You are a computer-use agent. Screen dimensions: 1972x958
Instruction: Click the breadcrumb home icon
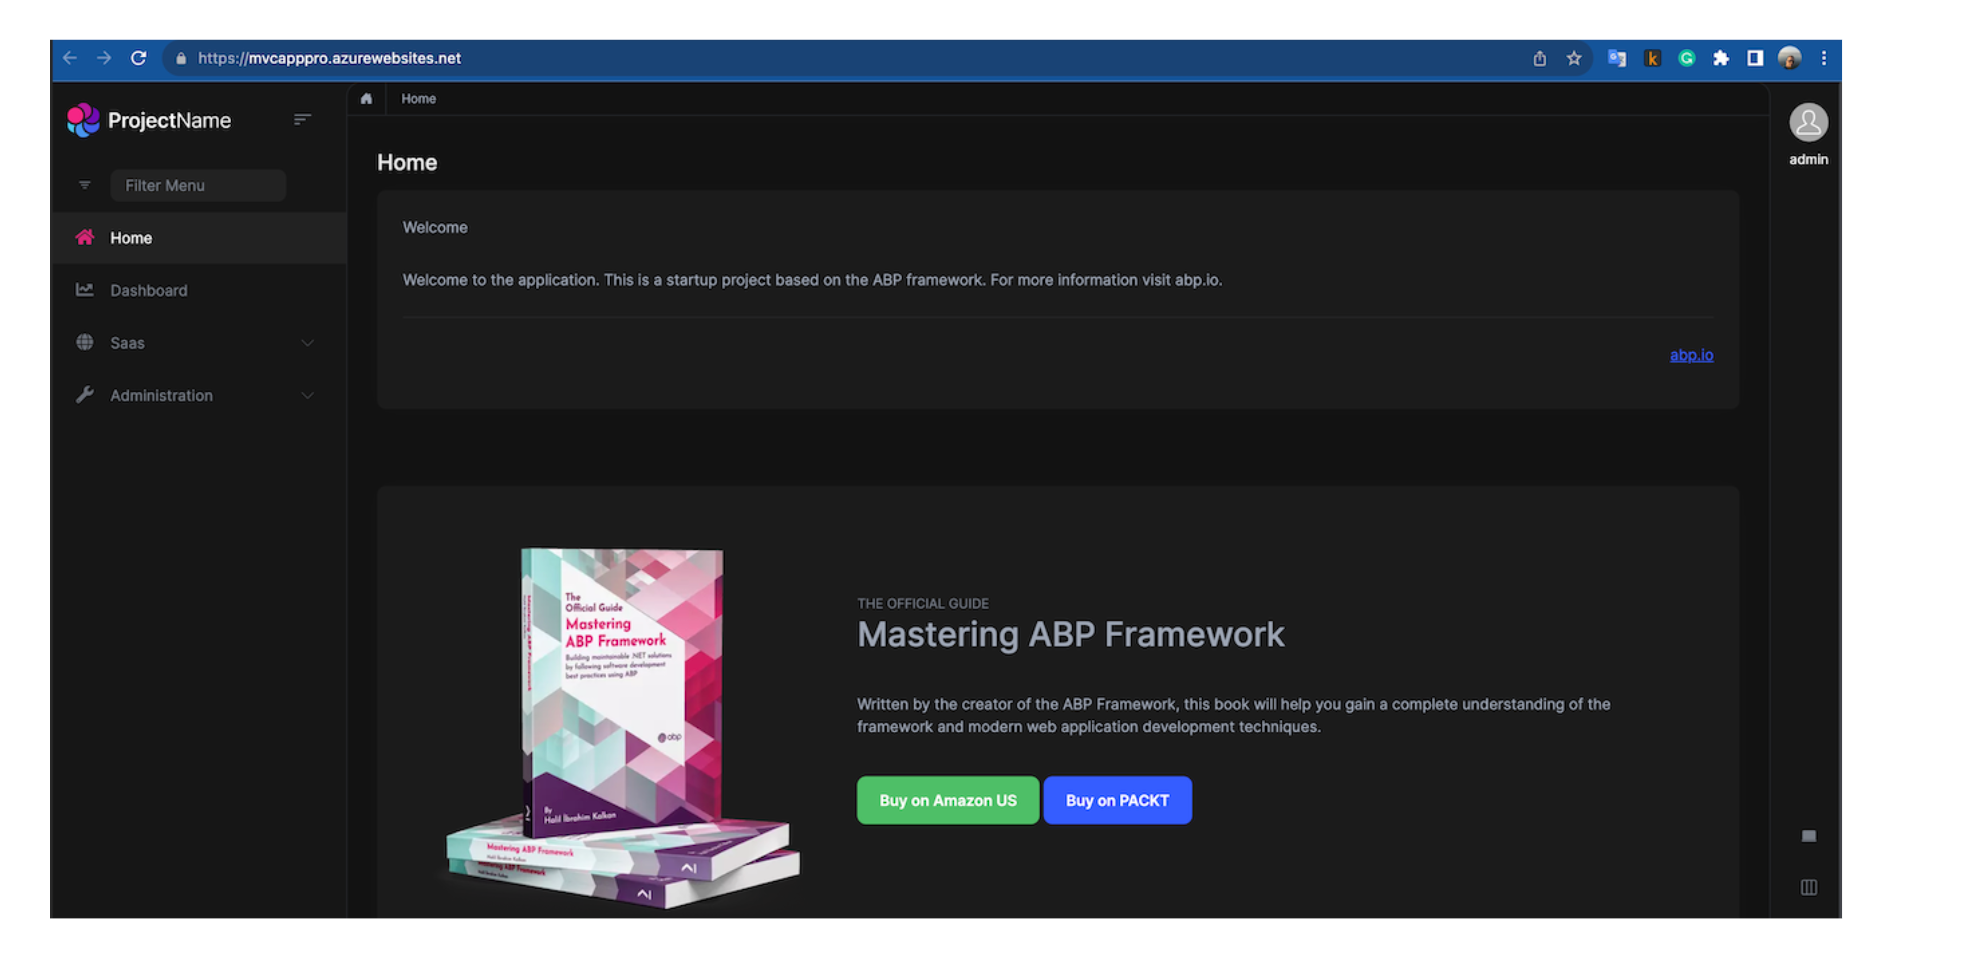pyautogui.click(x=366, y=99)
